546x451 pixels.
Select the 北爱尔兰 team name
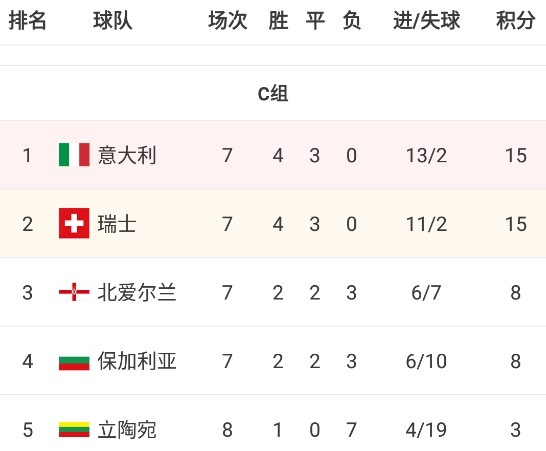click(x=136, y=292)
